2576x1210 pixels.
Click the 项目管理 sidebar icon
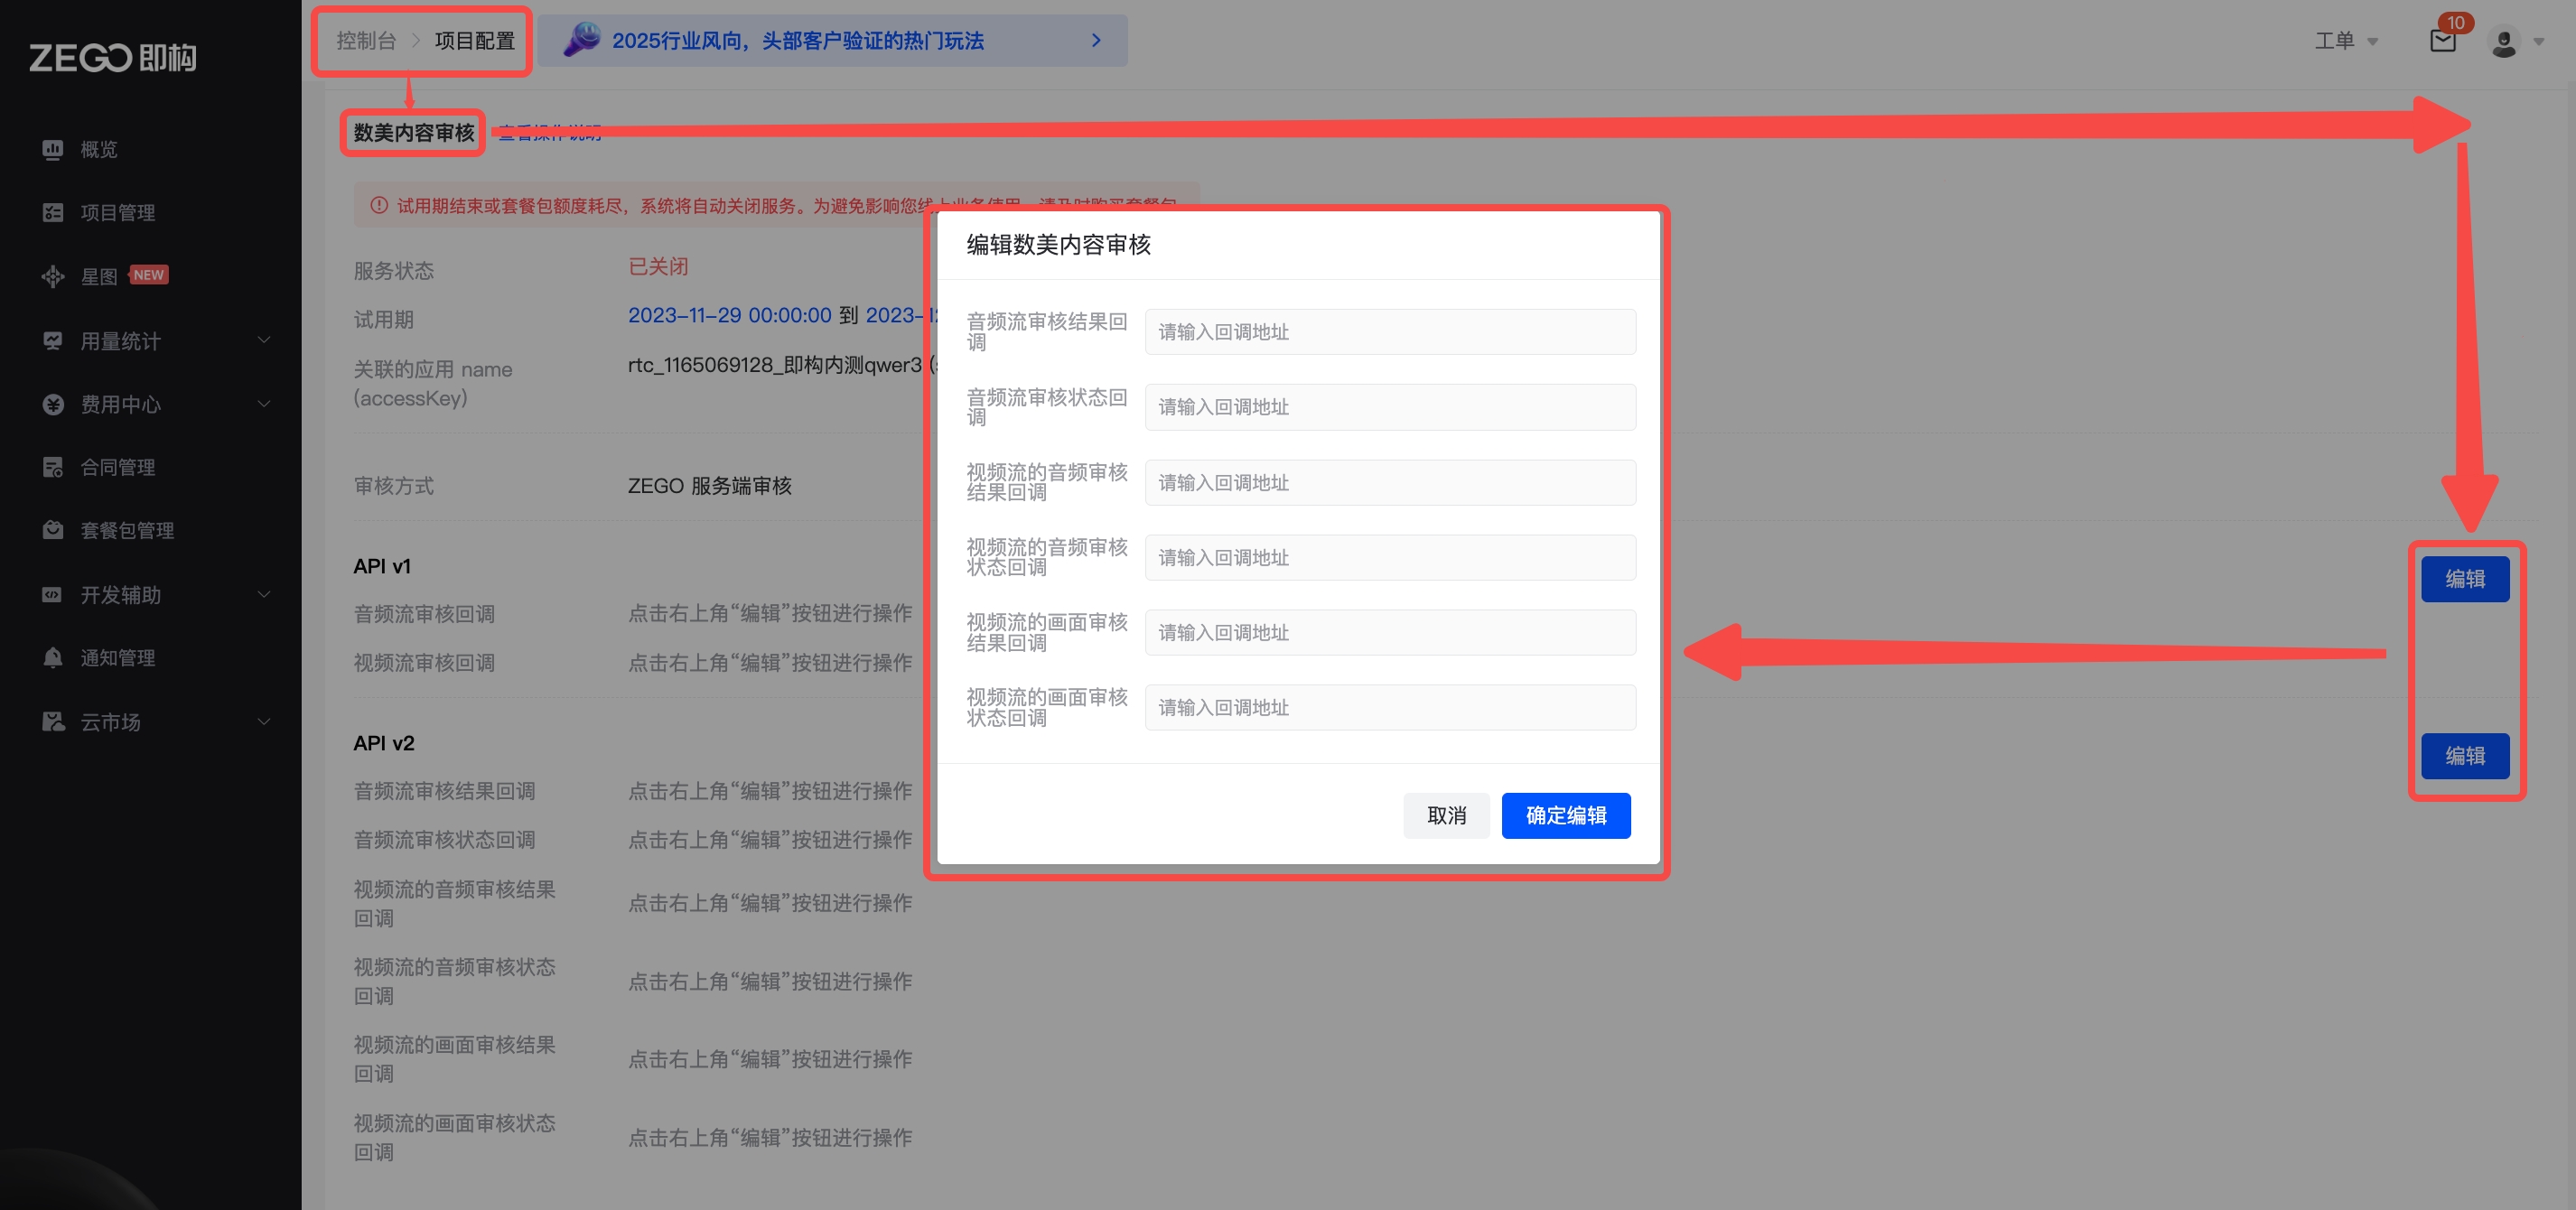pyautogui.click(x=53, y=212)
